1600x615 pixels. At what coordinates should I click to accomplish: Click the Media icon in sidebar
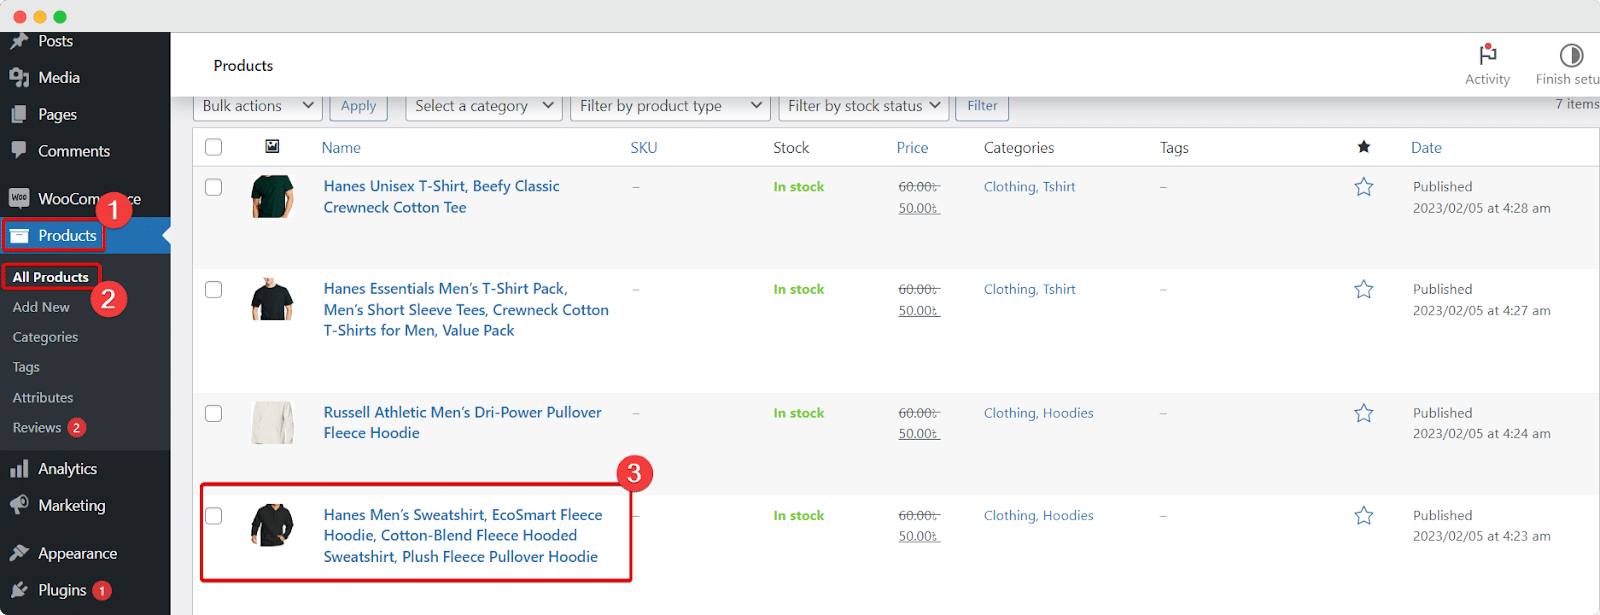tap(19, 77)
